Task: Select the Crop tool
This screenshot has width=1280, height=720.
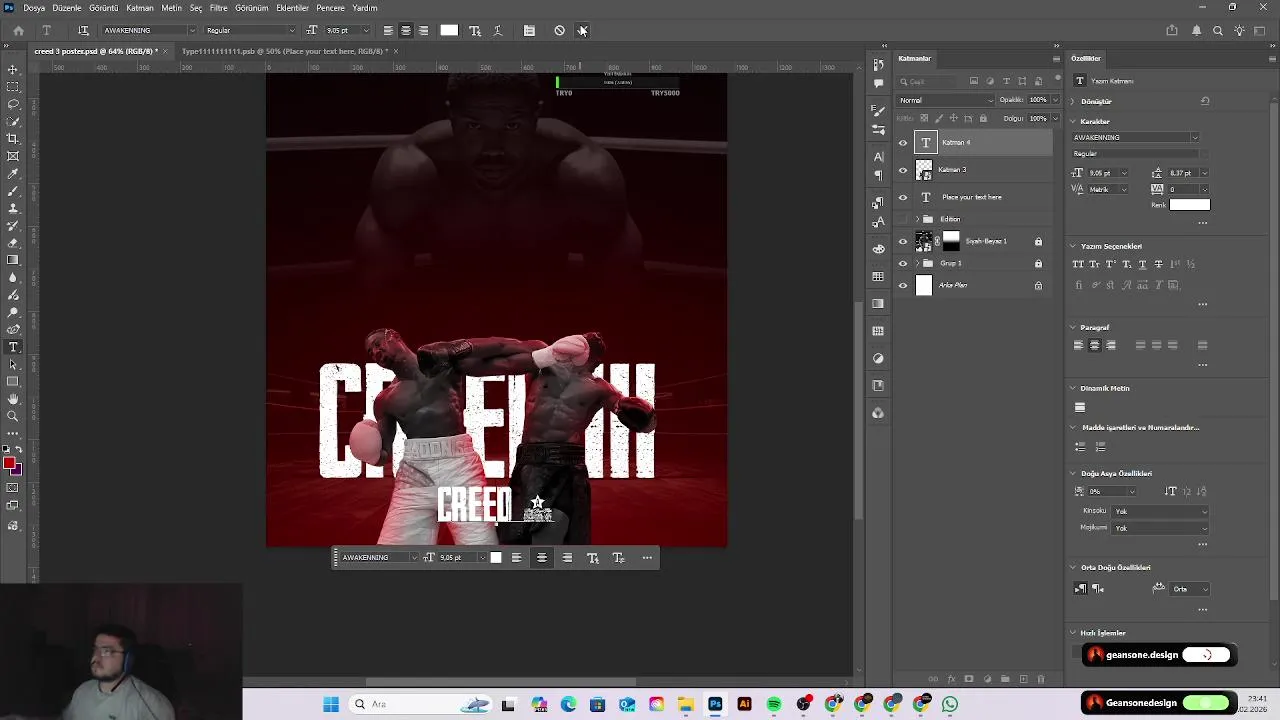Action: (x=13, y=139)
